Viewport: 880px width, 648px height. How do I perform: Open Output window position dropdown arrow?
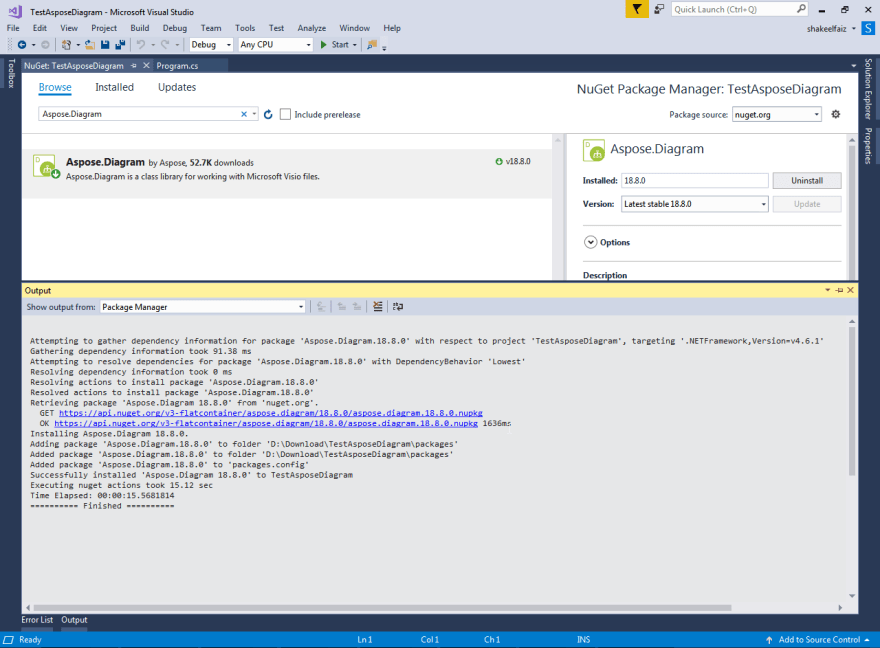(x=827, y=290)
